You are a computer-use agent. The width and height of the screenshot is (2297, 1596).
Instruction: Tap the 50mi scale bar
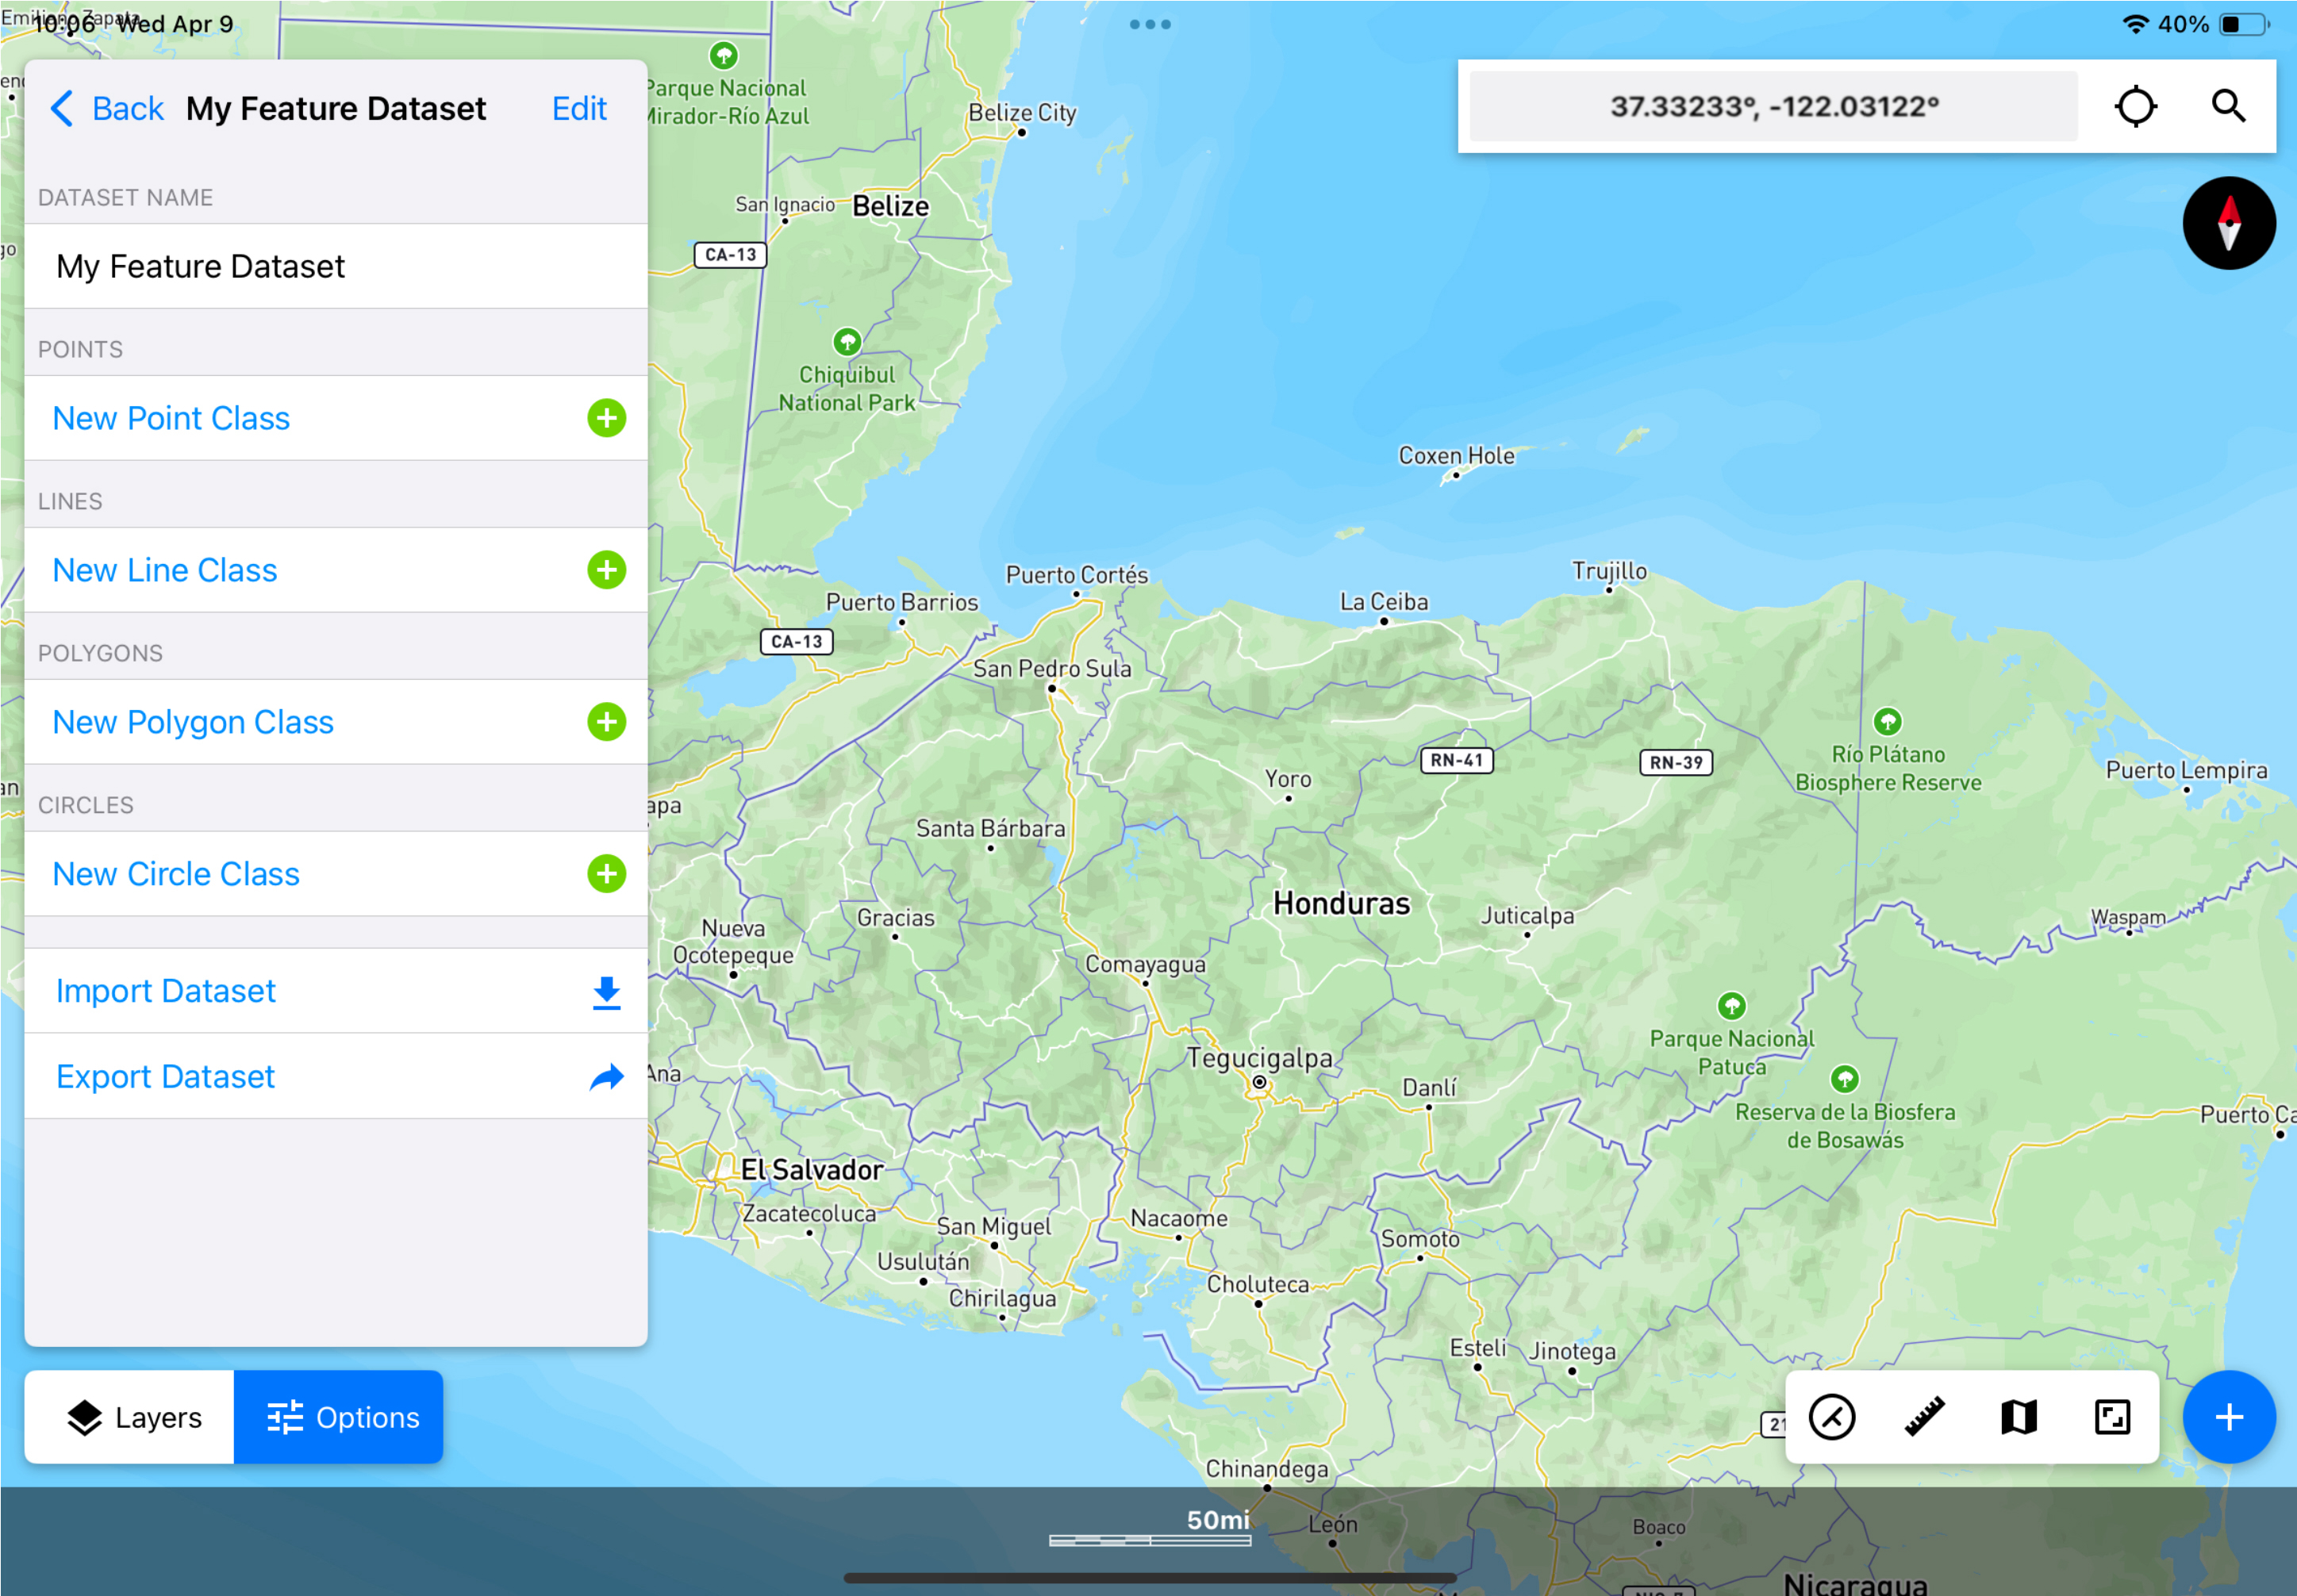coord(1149,1529)
